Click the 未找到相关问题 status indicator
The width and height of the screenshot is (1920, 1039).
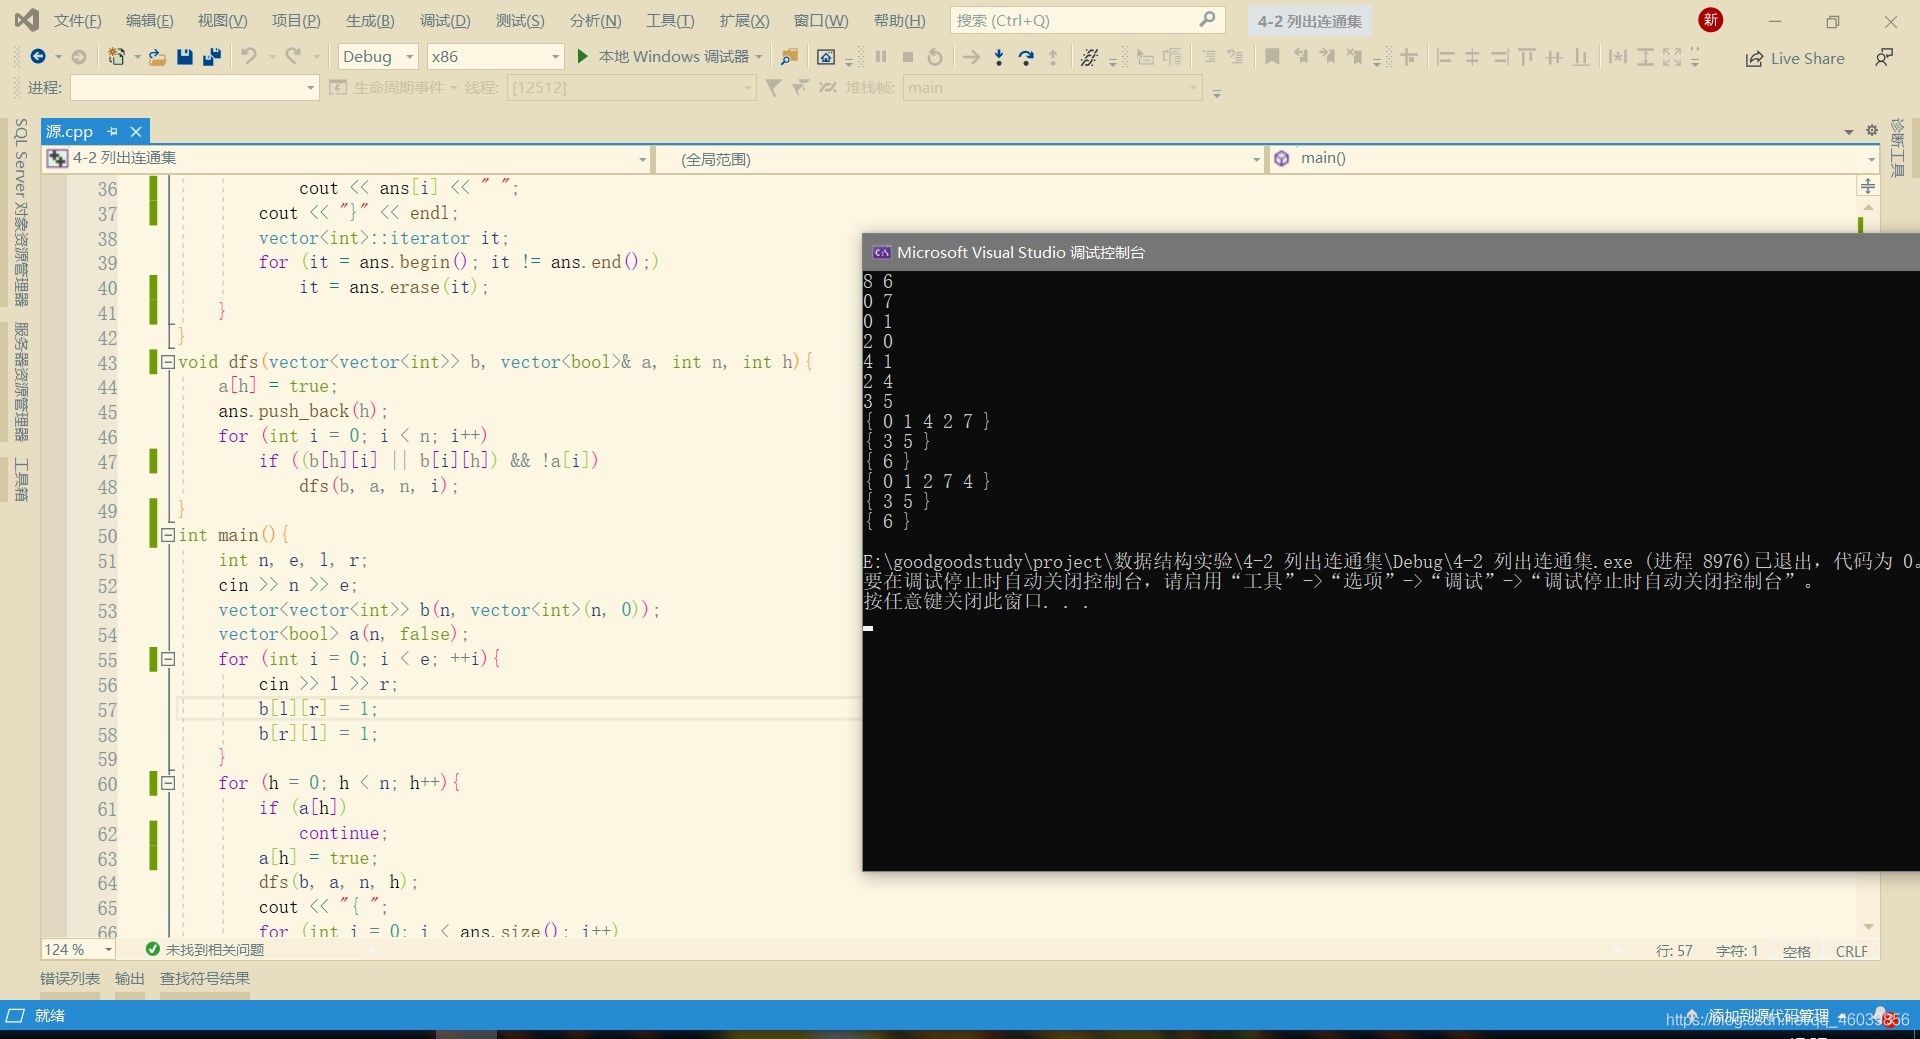pyautogui.click(x=205, y=949)
